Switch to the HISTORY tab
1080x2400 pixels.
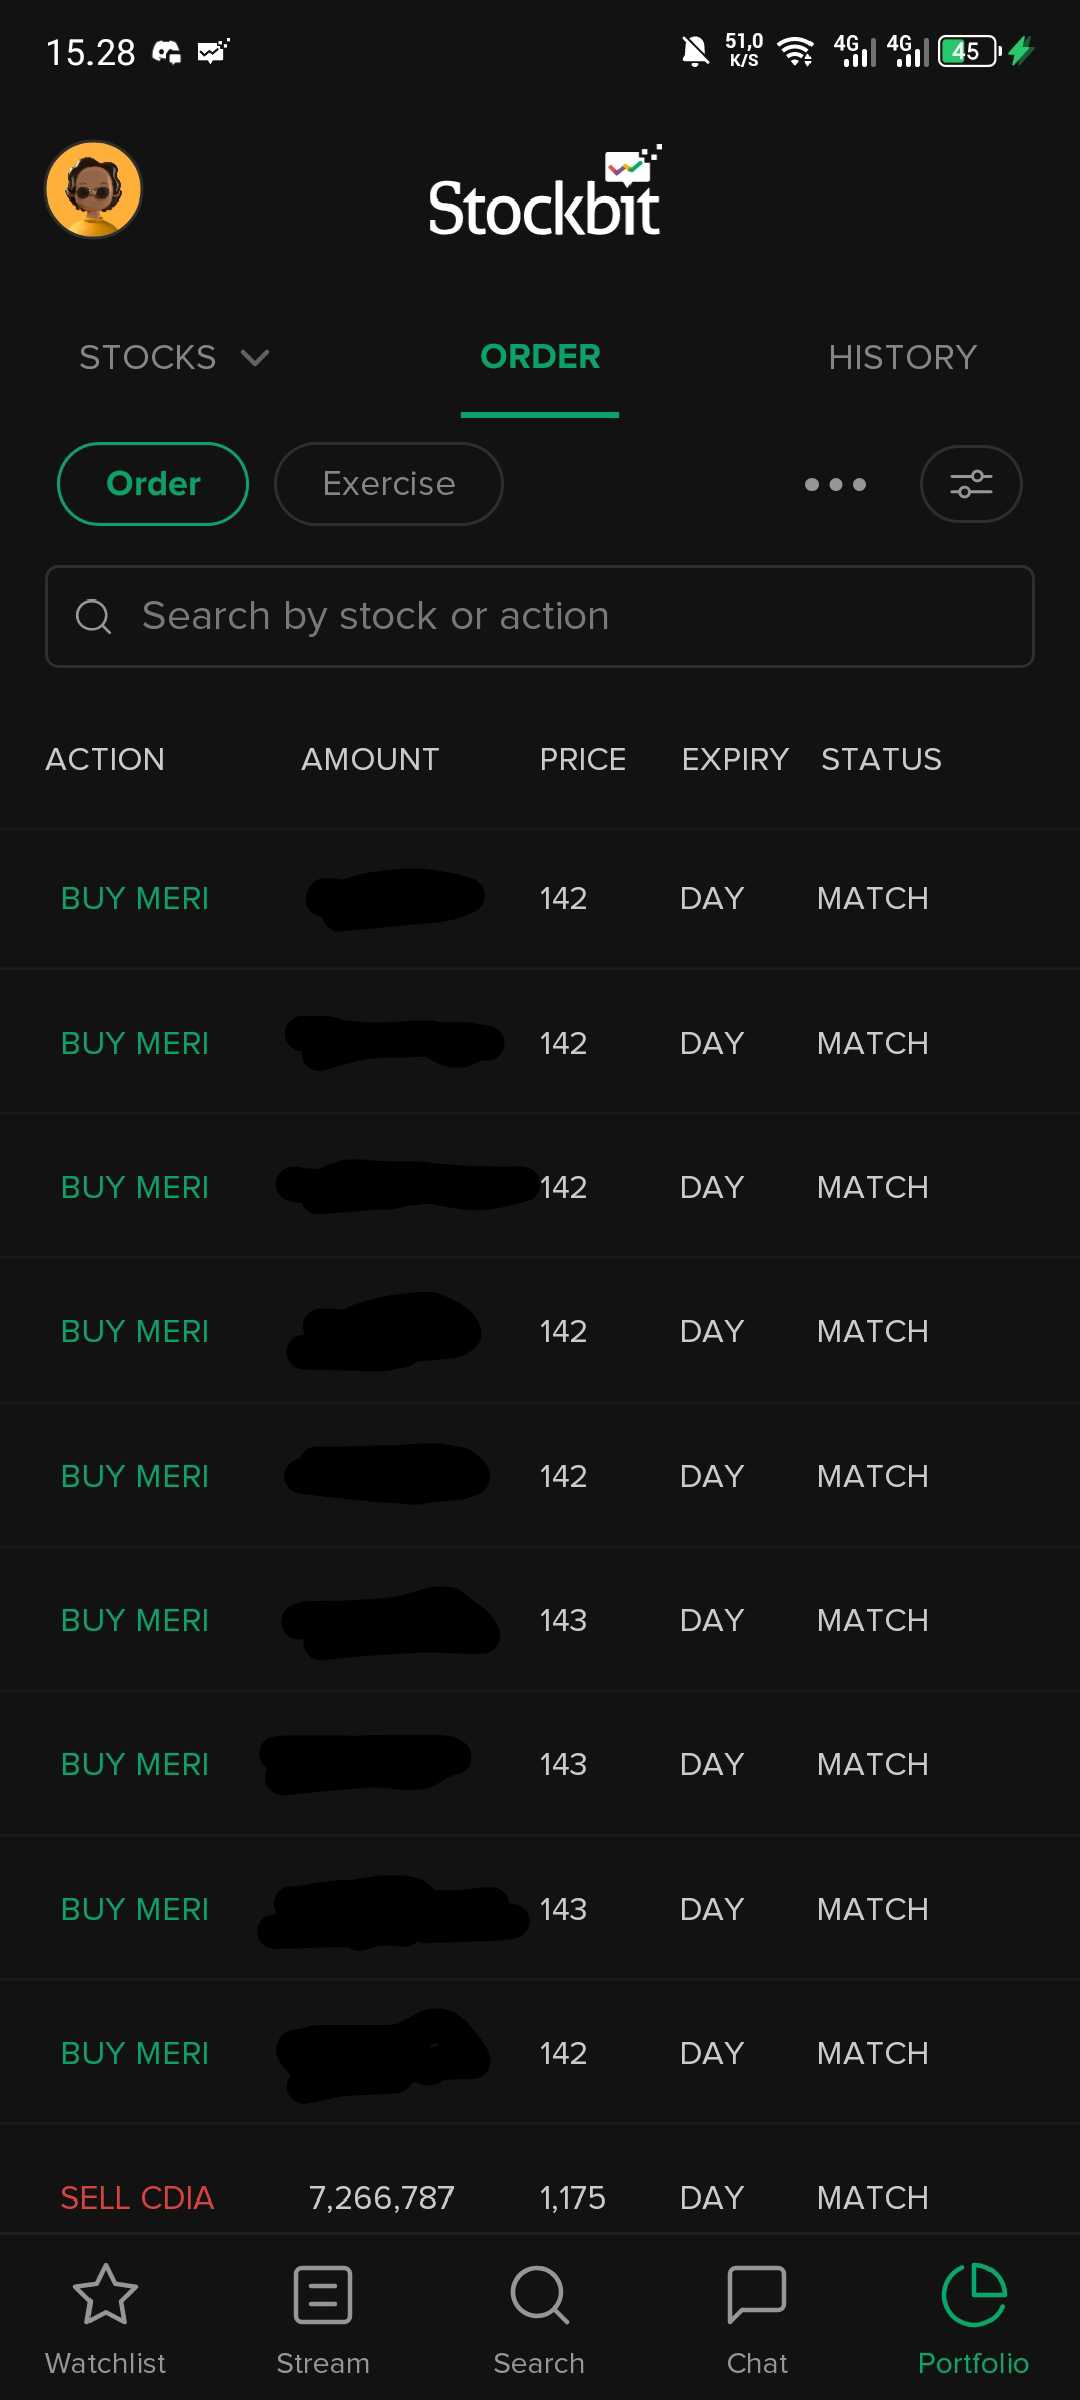click(x=902, y=357)
